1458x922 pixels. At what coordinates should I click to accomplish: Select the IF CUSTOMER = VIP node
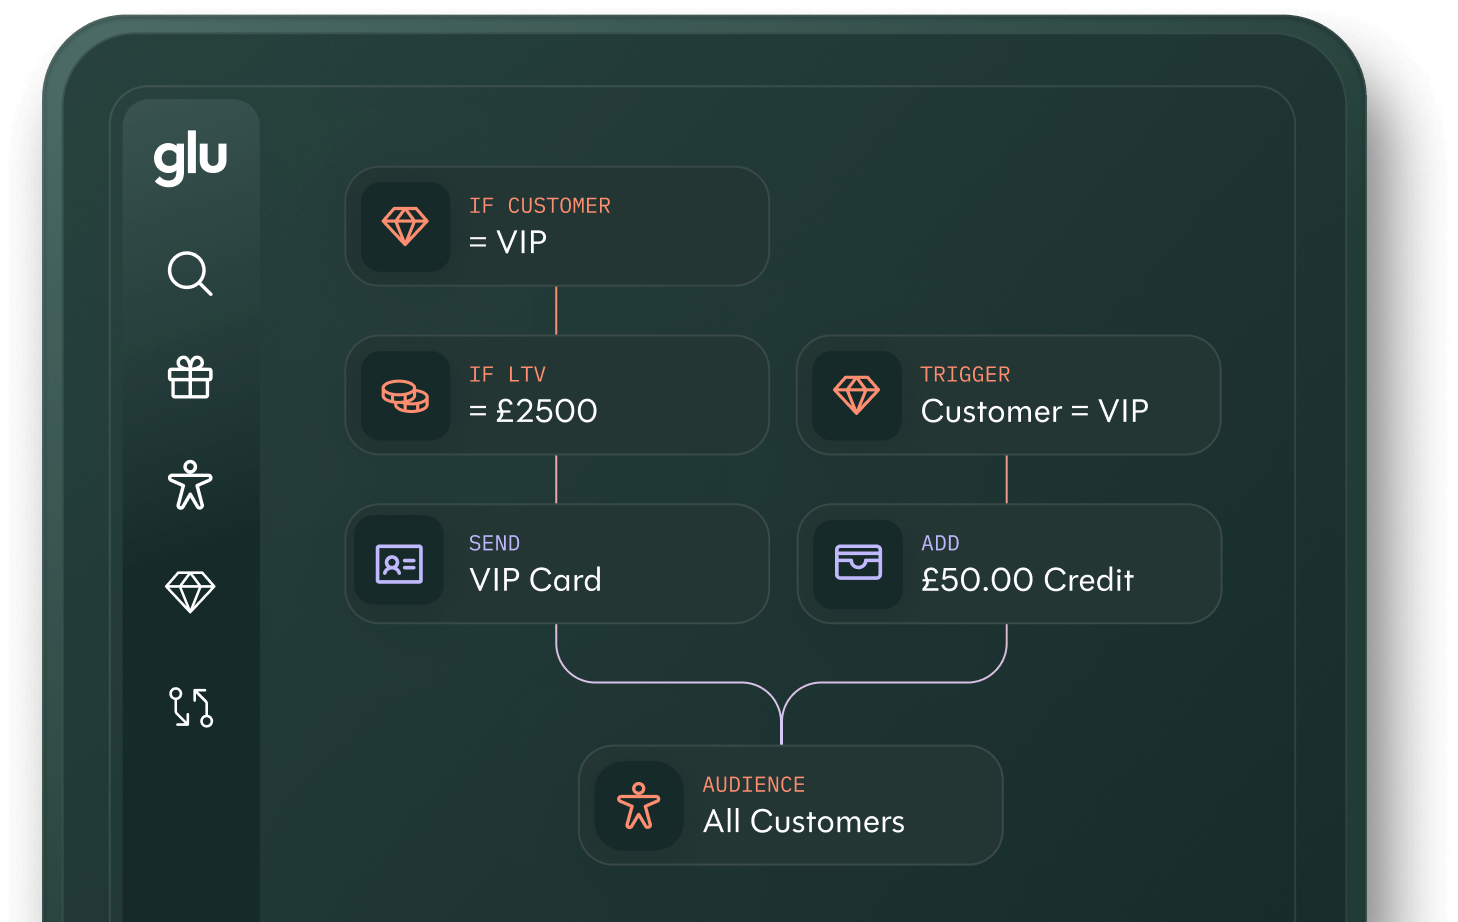pos(557,226)
